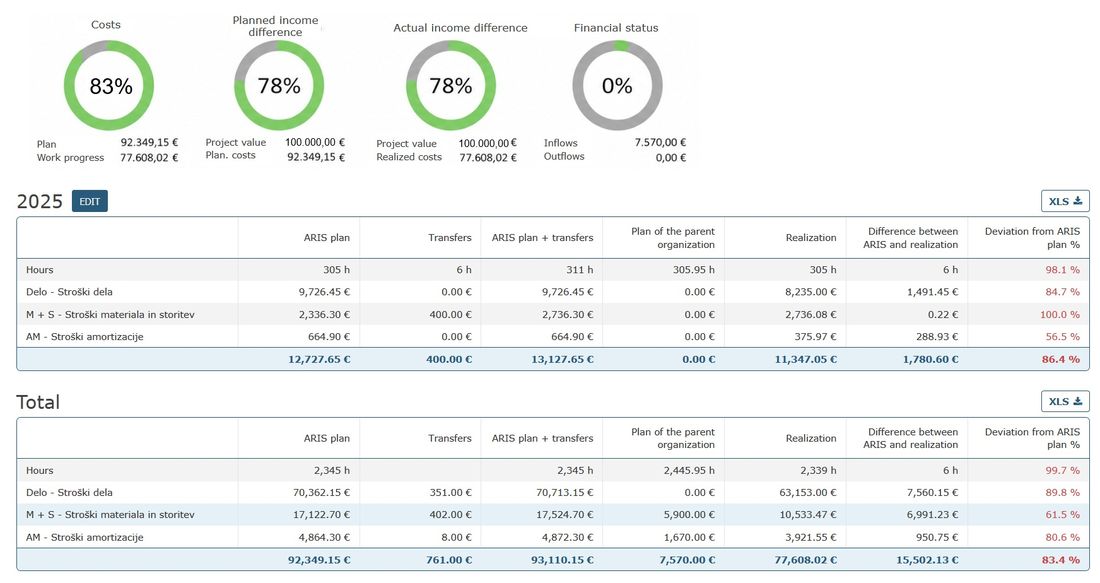
Task: Click the Financial status 0% donut chart
Action: (617, 86)
